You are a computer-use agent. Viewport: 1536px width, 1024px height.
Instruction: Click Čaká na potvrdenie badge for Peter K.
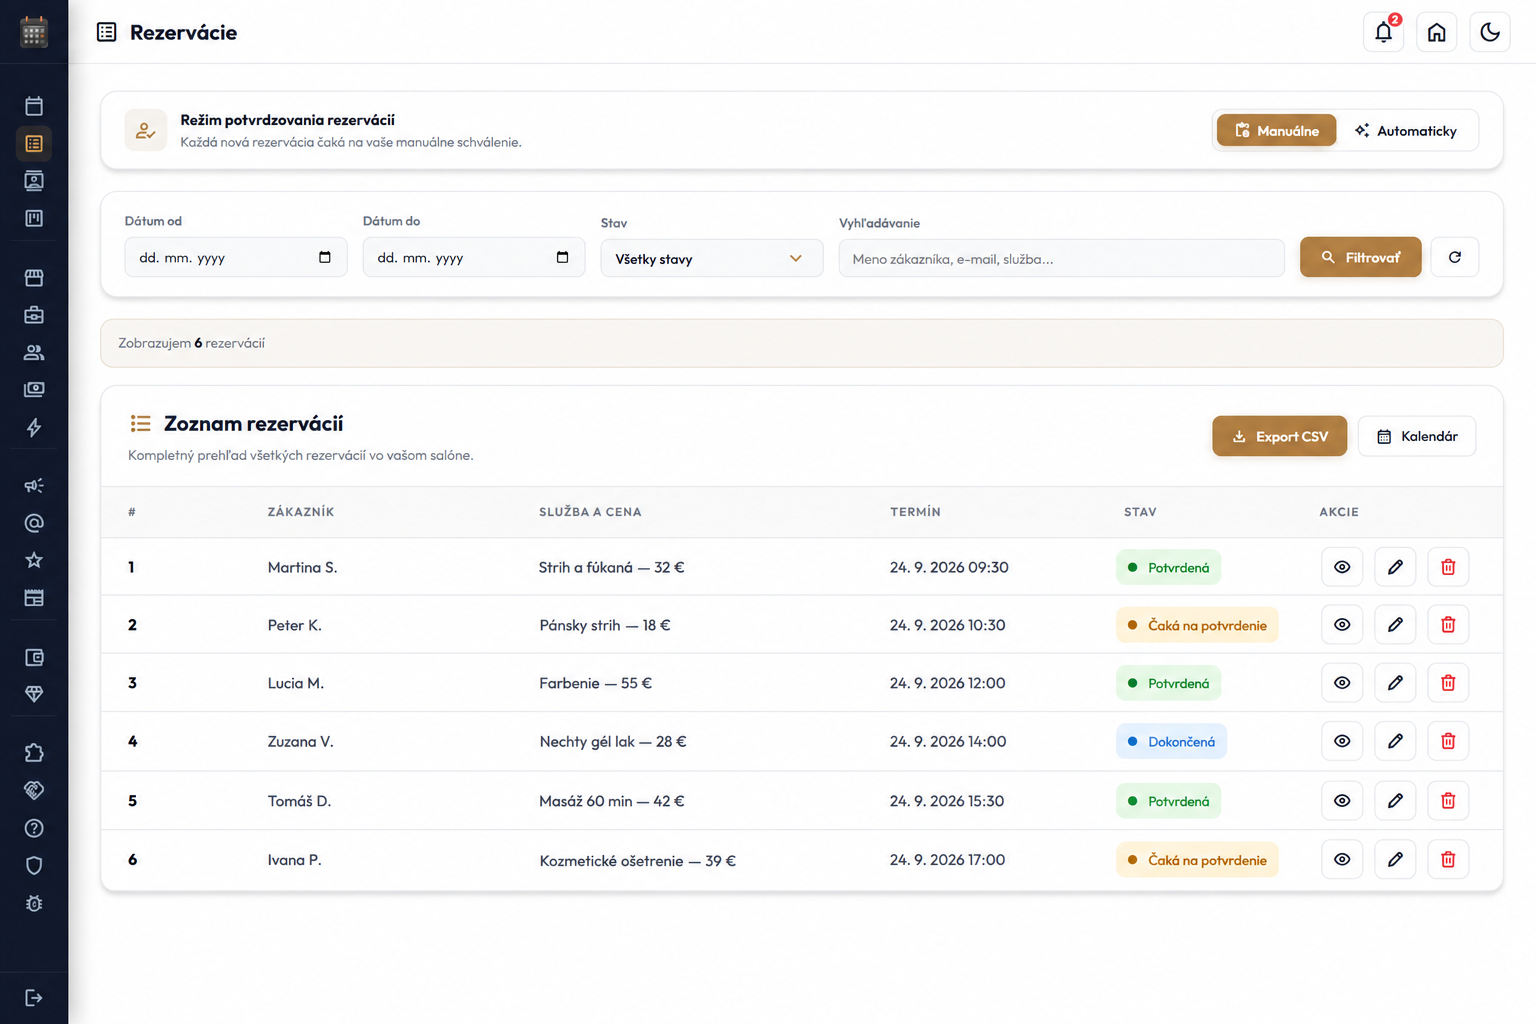coord(1197,625)
